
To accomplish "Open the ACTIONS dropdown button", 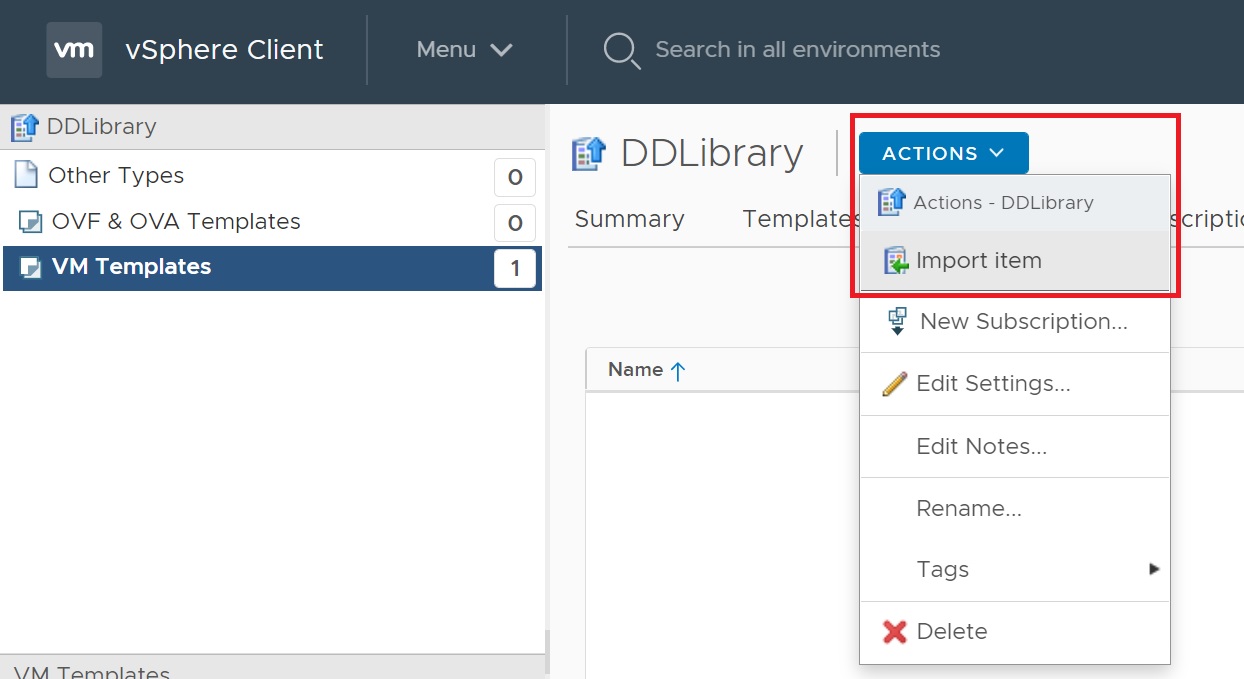I will pyautogui.click(x=943, y=153).
